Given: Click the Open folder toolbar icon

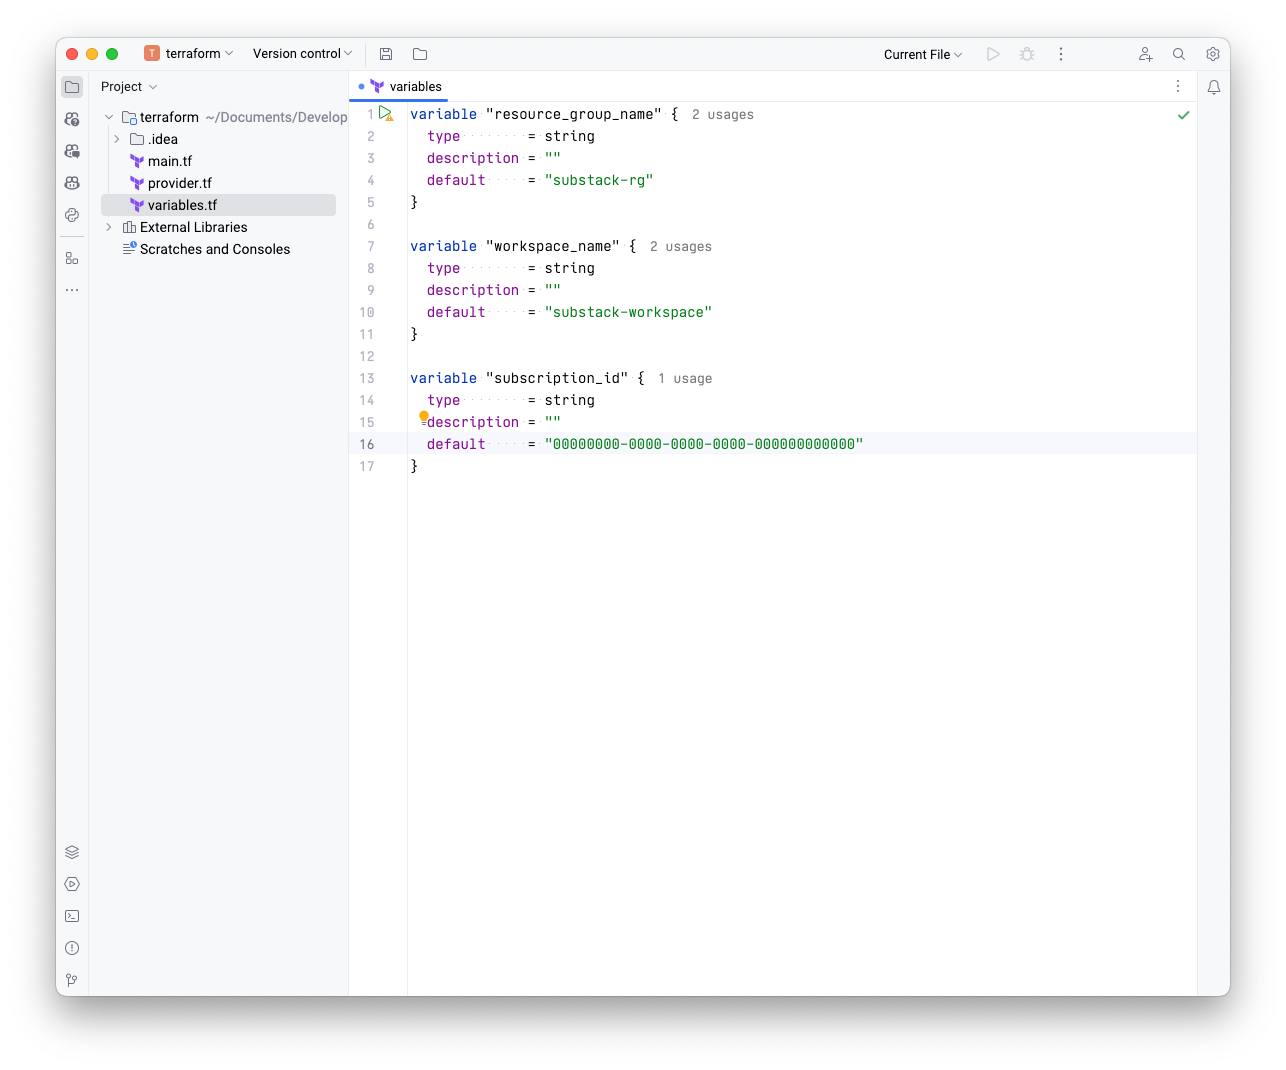Looking at the screenshot, I should tap(420, 54).
